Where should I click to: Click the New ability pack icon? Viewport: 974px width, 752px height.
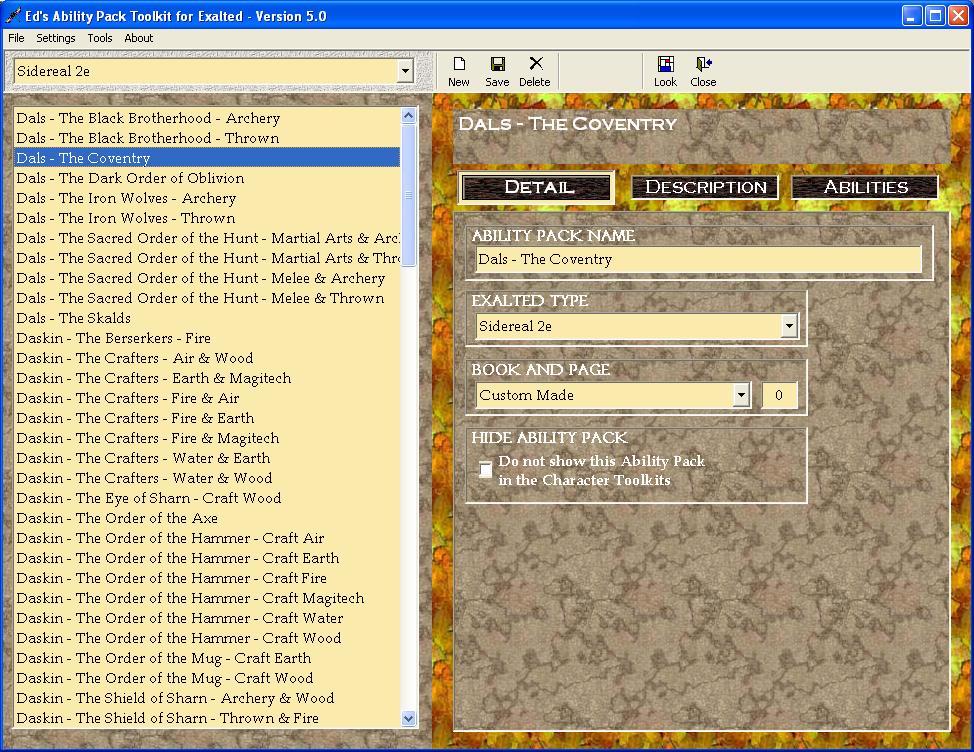click(x=458, y=65)
